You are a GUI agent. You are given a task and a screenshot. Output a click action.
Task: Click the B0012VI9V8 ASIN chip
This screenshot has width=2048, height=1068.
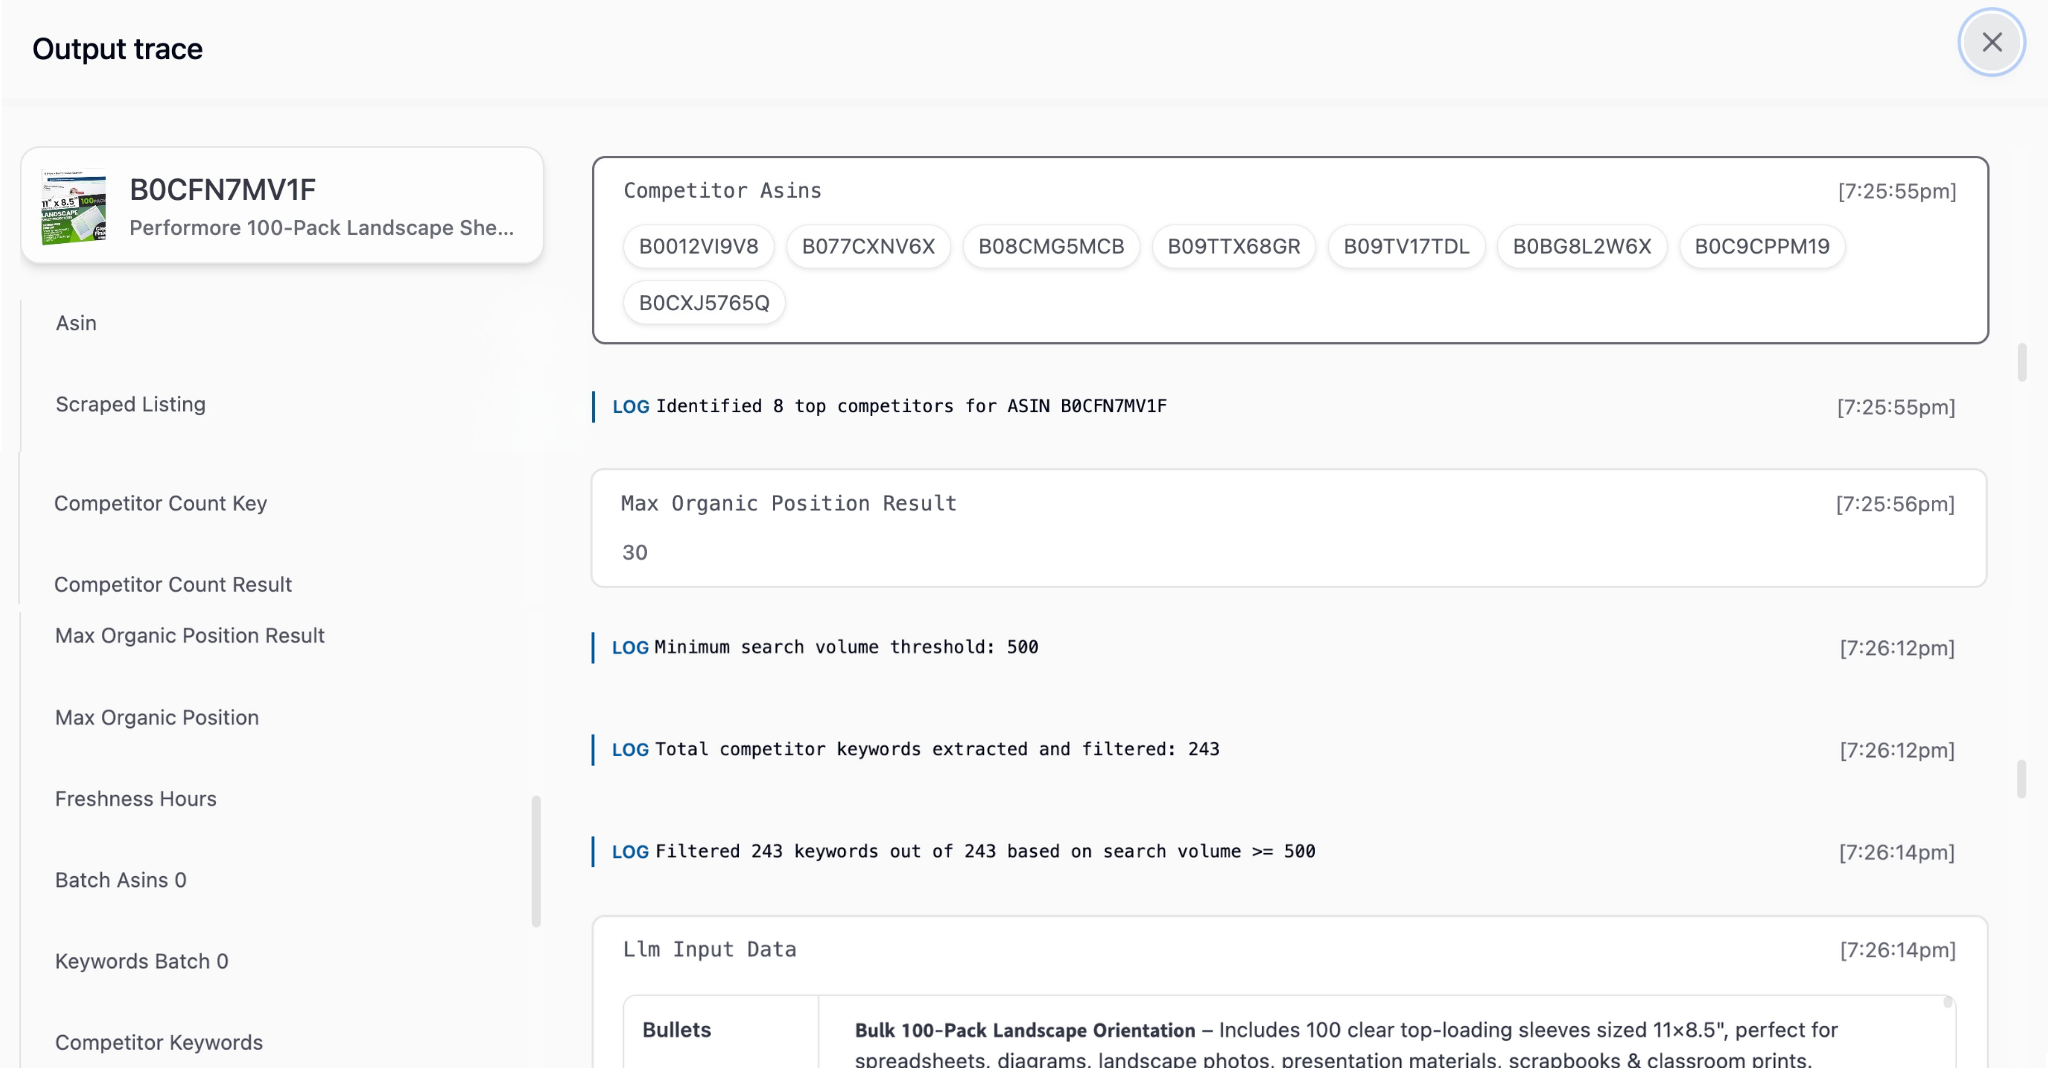698,245
